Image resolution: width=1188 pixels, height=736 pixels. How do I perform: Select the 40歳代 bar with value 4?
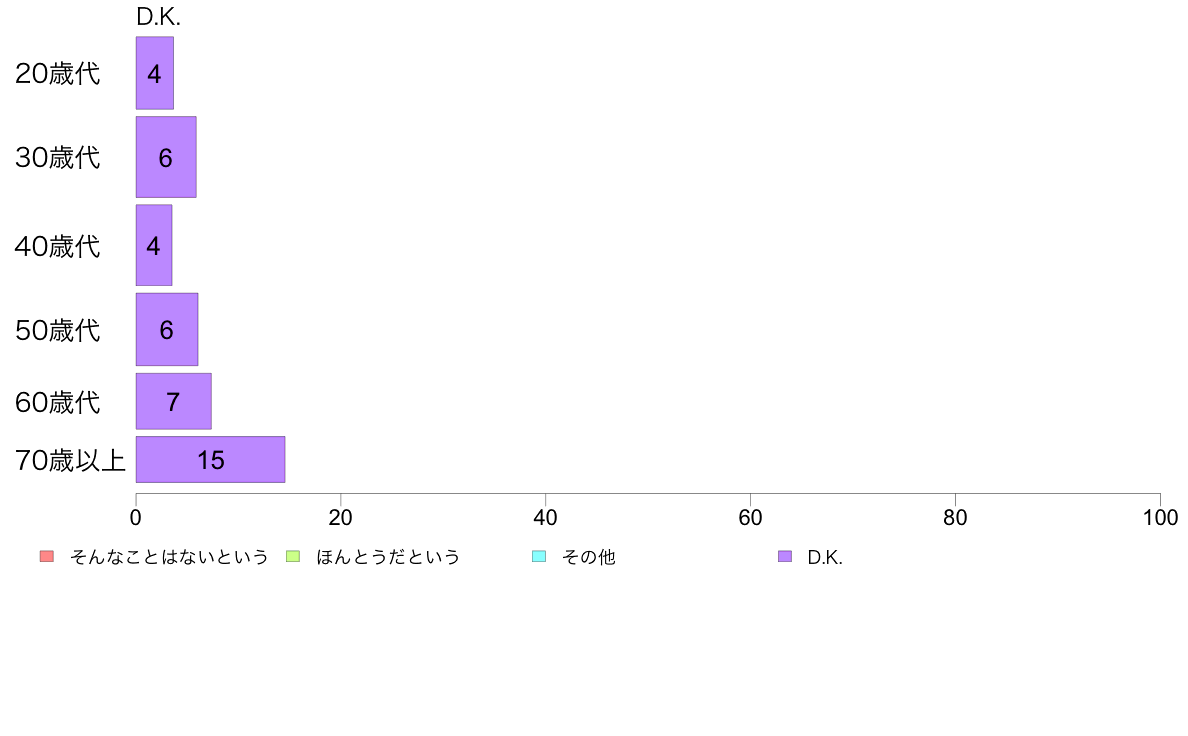[x=154, y=245]
